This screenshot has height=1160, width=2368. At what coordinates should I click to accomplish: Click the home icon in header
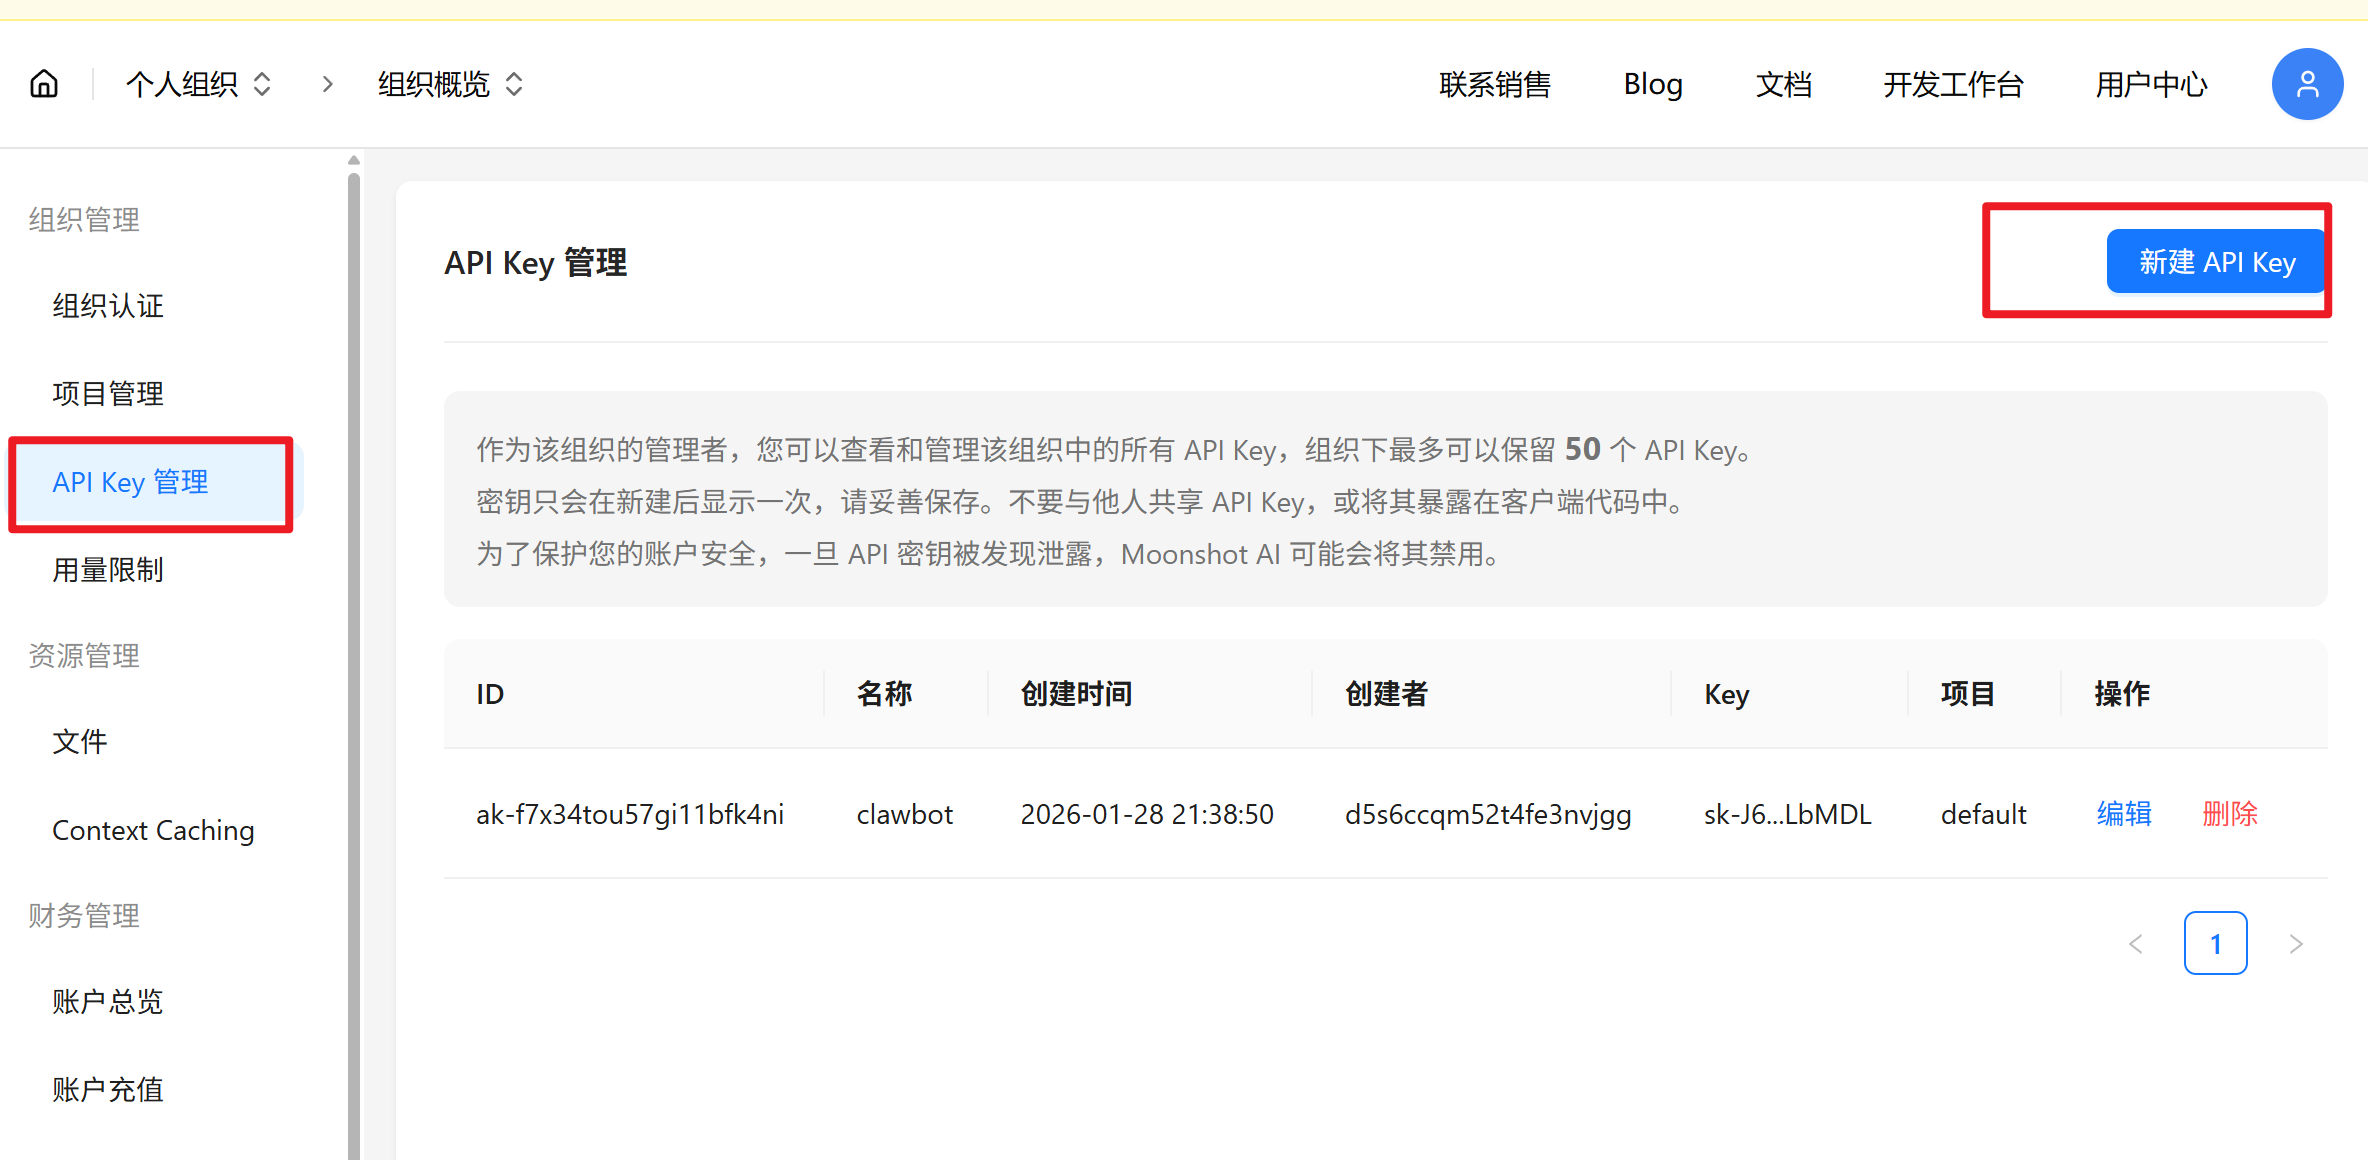click(x=44, y=84)
